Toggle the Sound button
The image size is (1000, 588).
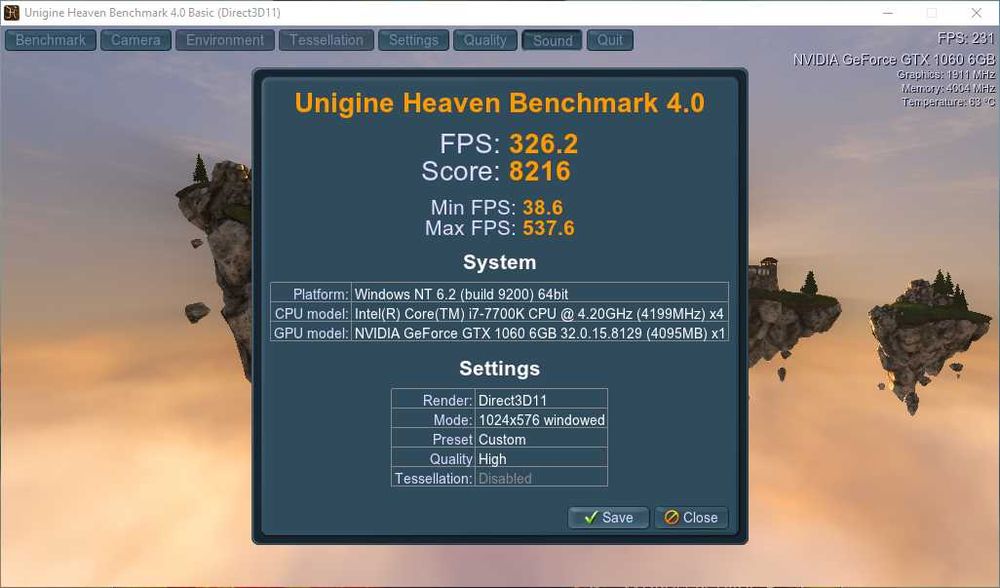(552, 40)
